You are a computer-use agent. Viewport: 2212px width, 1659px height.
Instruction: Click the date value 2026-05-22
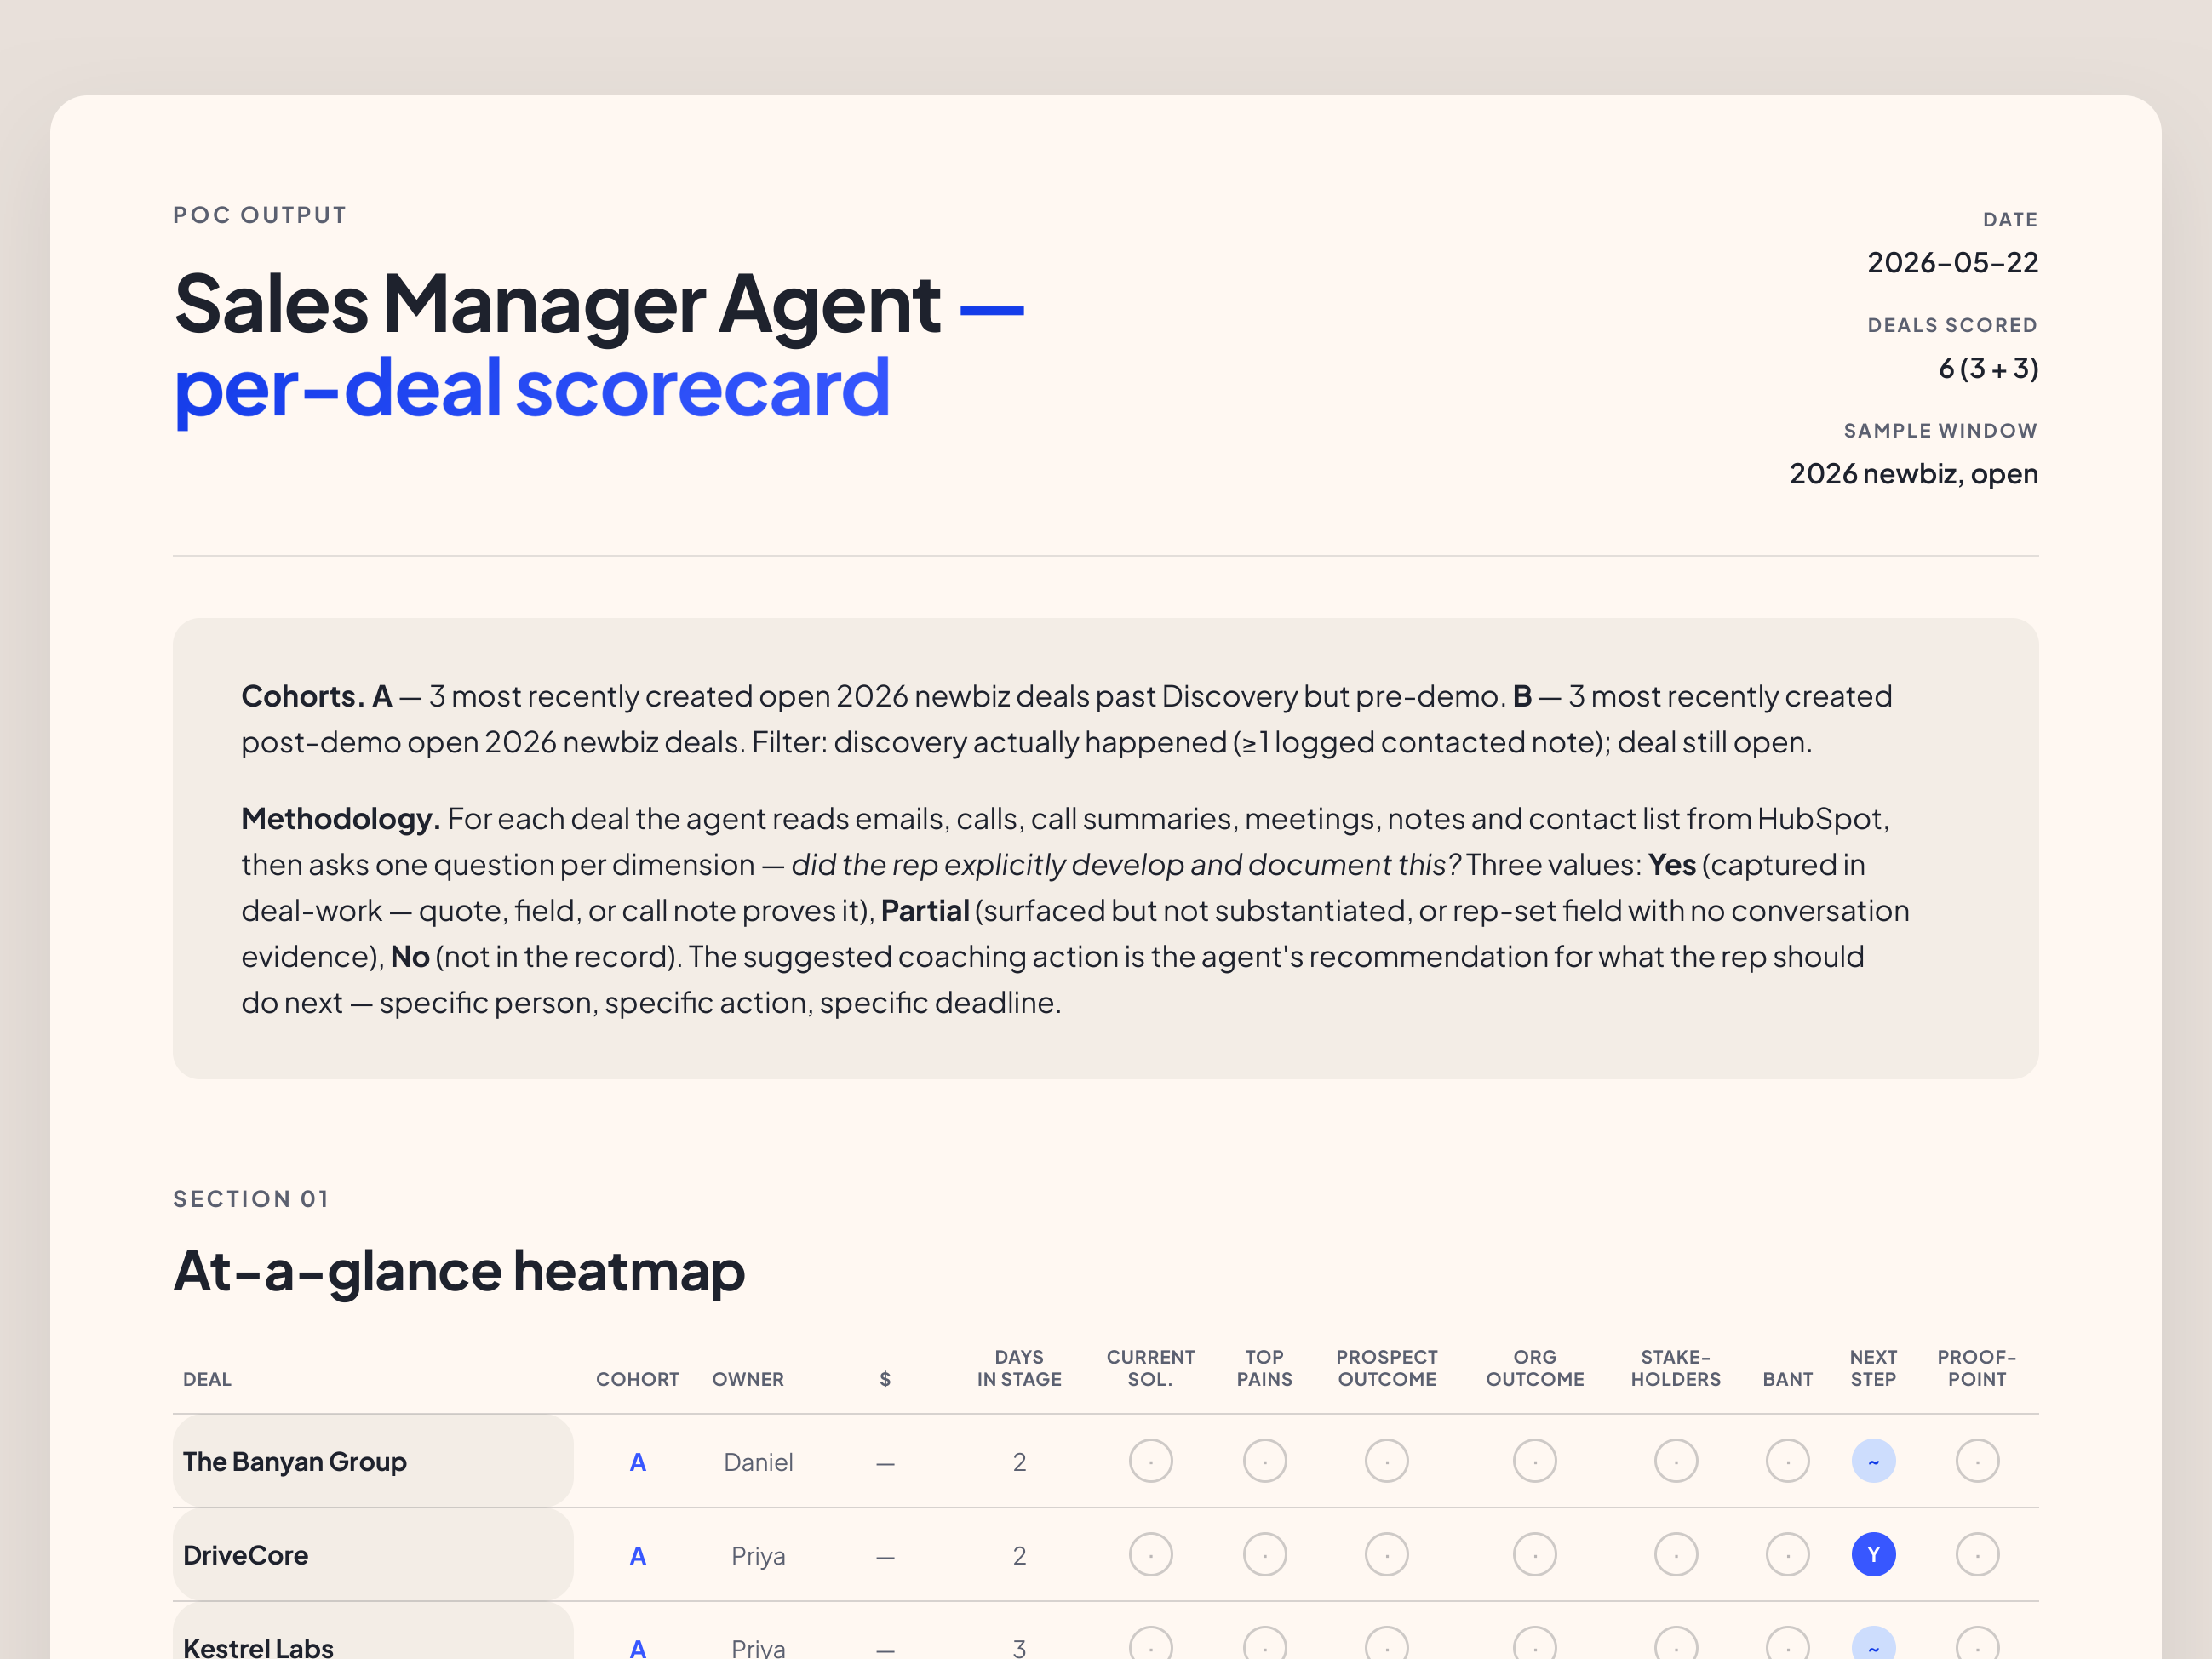tap(1952, 262)
